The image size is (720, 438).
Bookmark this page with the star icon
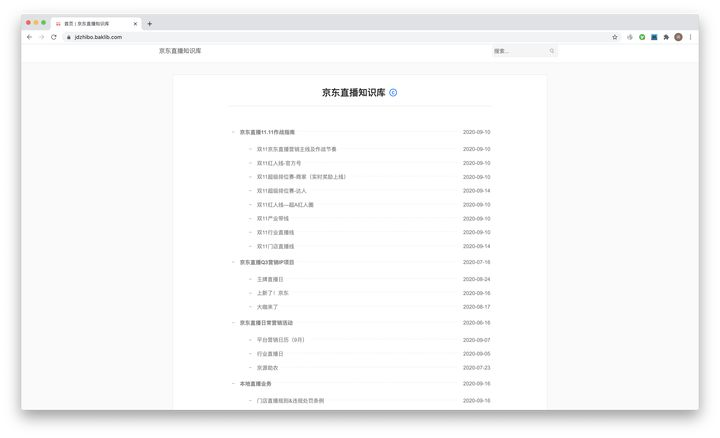[615, 37]
